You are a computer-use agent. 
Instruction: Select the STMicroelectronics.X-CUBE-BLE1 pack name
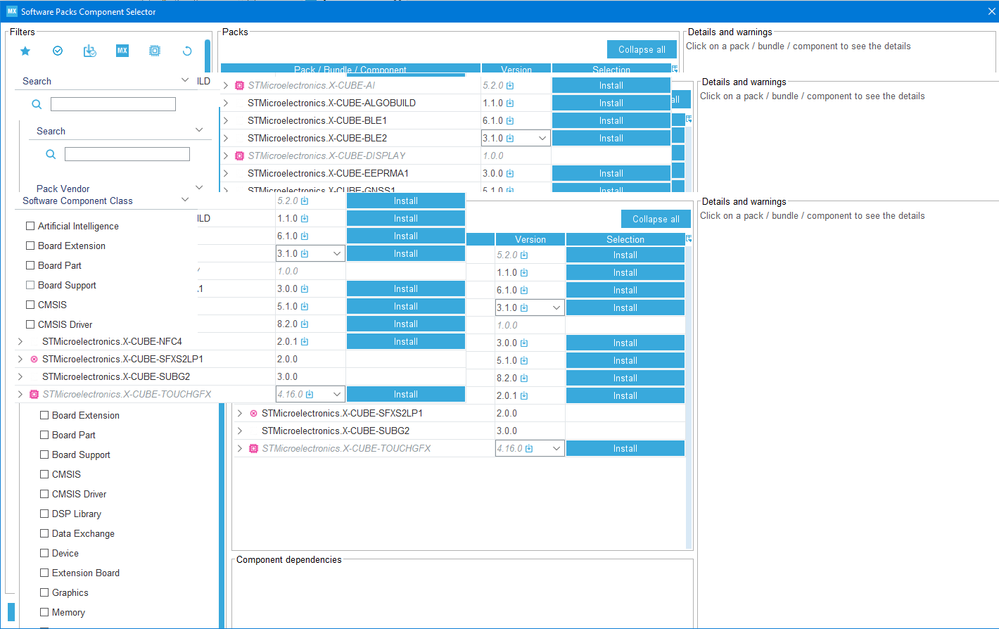point(317,120)
